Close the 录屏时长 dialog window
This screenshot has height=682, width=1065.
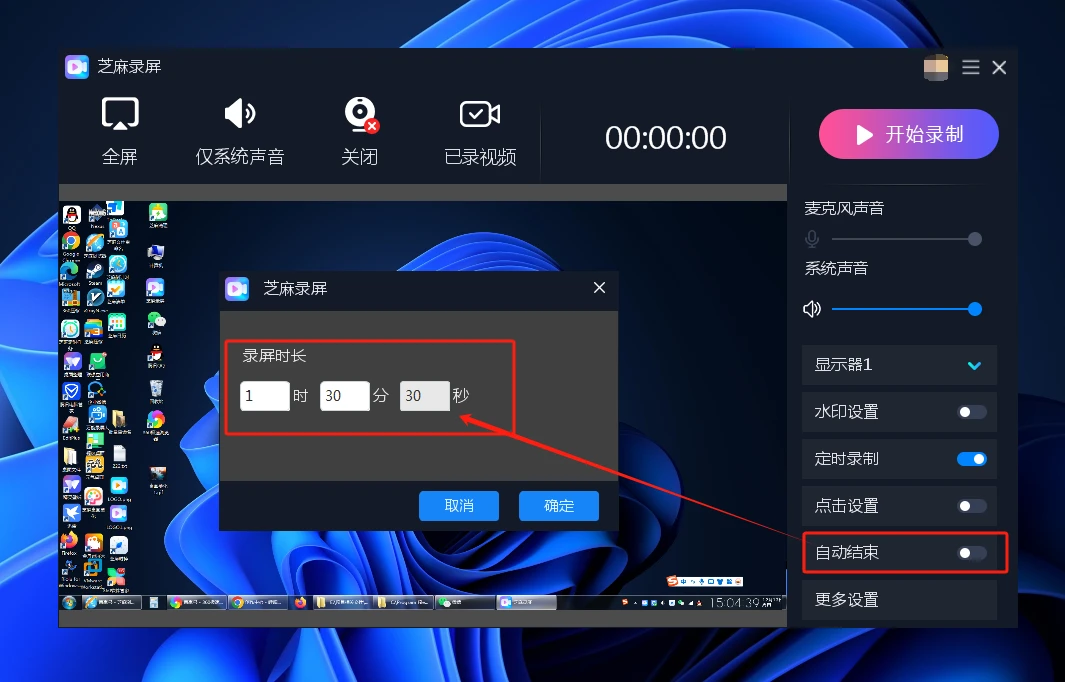599,288
